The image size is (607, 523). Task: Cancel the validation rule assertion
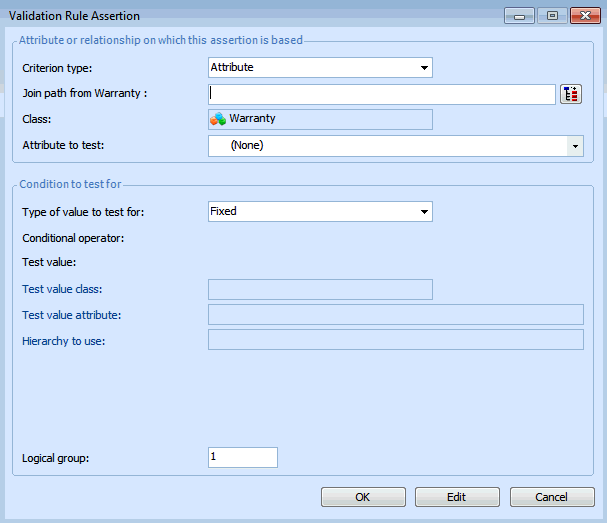(552, 497)
